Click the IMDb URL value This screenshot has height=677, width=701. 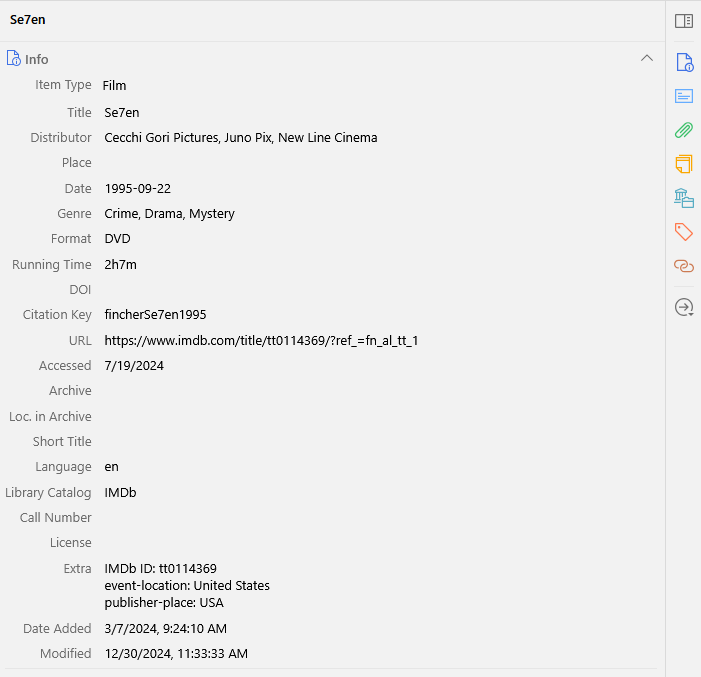261,341
